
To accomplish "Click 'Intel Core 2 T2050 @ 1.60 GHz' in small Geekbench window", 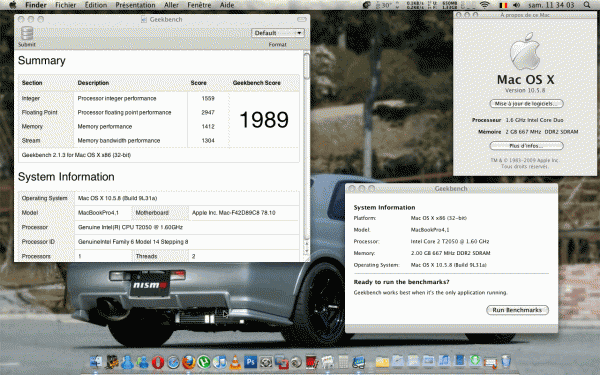I will click(x=450, y=241).
